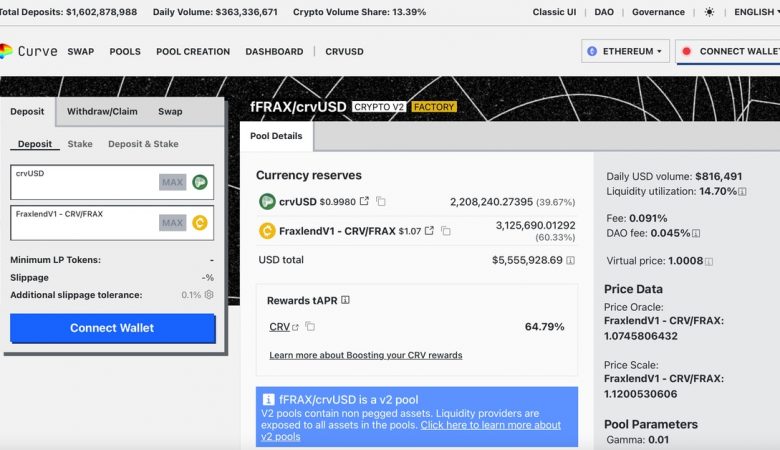Click the Classic UI link
780x450 pixels.
554,12
